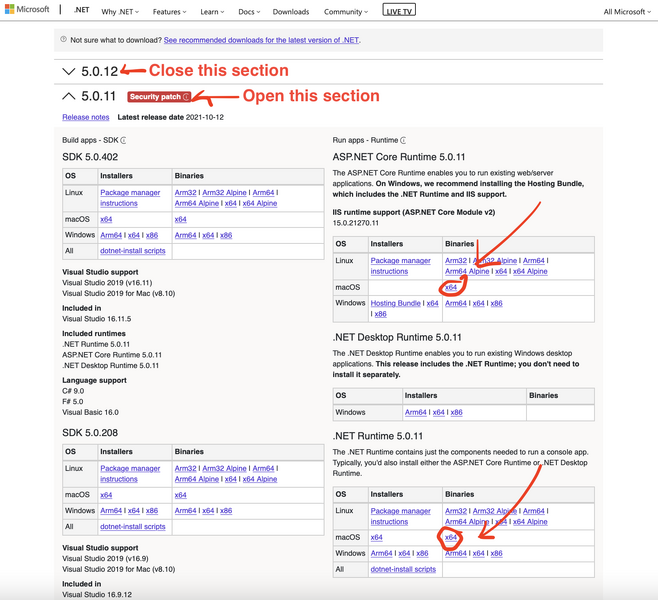Download SDK 5.0.402 Linux x64 Alpine binary
Screen dimensions: 658x600
(x=260, y=203)
